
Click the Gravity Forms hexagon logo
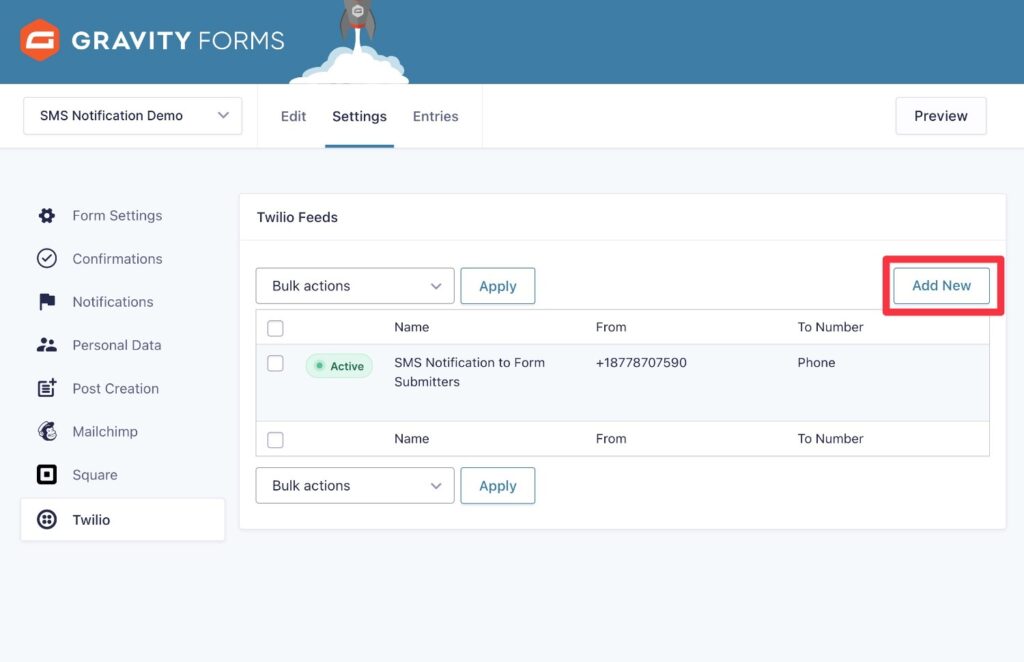(41, 41)
